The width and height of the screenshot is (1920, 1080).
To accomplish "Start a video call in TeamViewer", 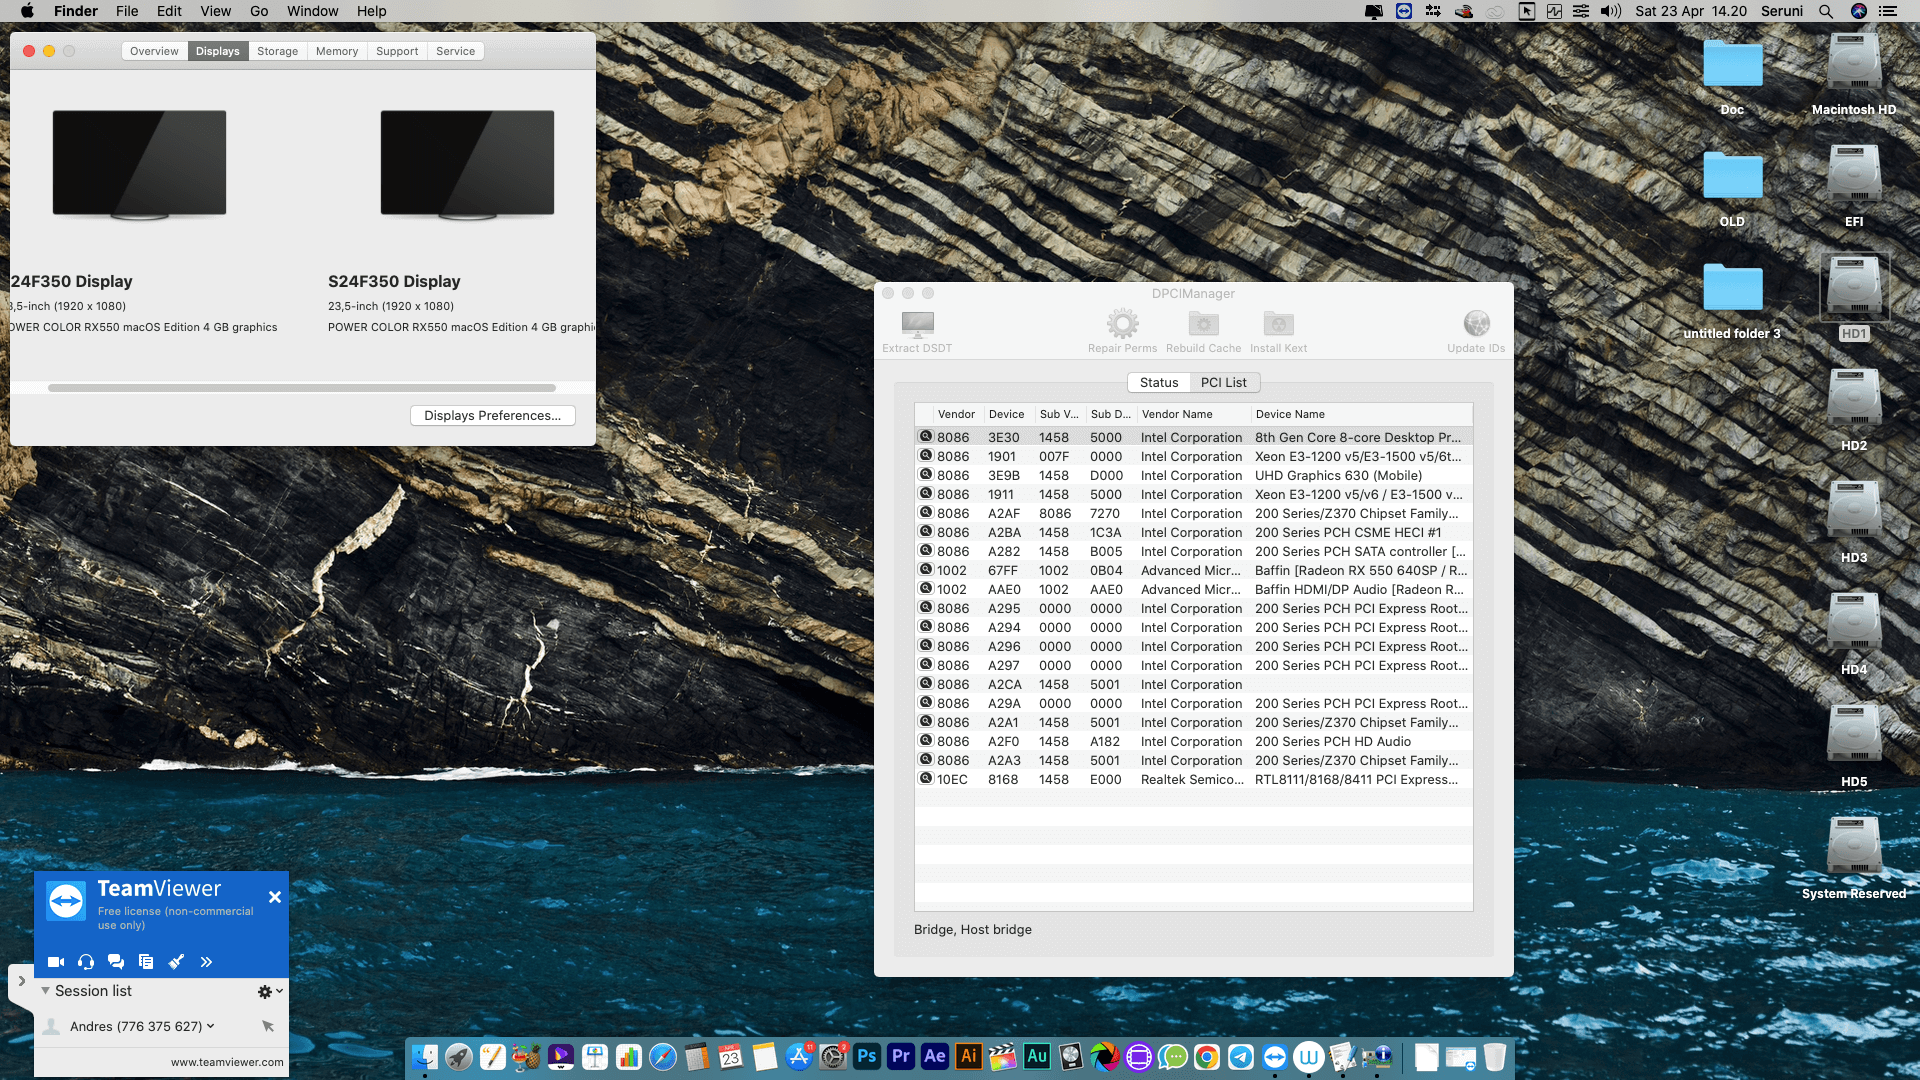I will pos(55,961).
